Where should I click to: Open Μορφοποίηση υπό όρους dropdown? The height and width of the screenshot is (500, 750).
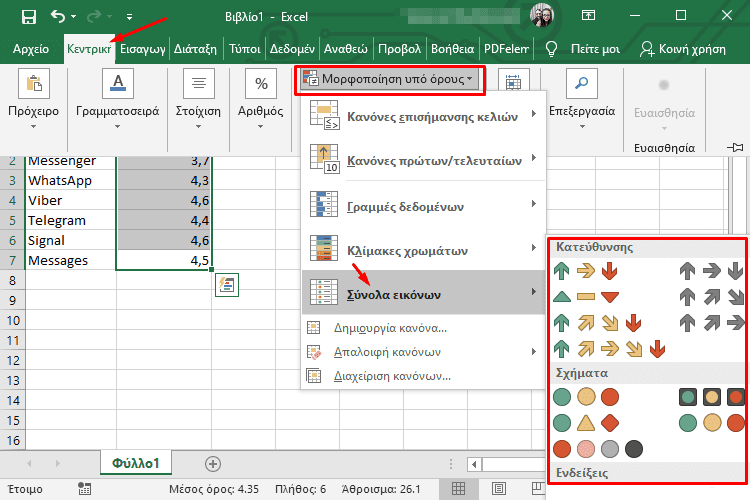click(x=389, y=79)
